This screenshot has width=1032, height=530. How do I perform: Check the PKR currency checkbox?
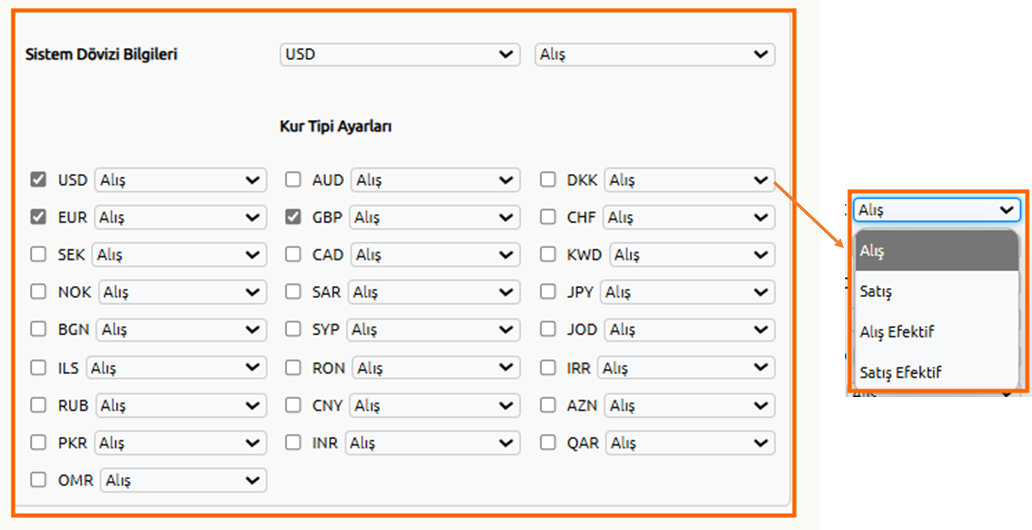38,442
